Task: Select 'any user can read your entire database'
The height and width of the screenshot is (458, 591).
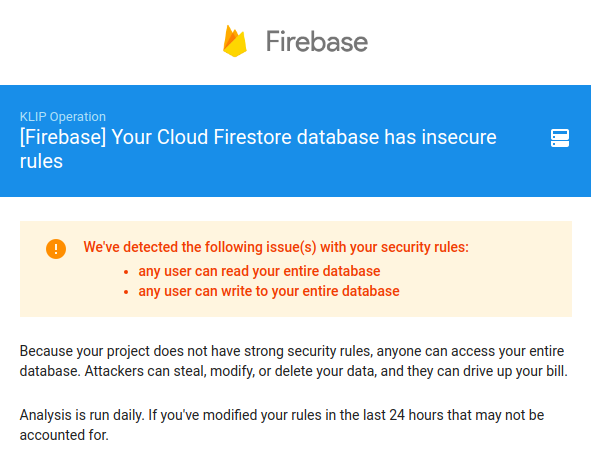Action: click(259, 271)
